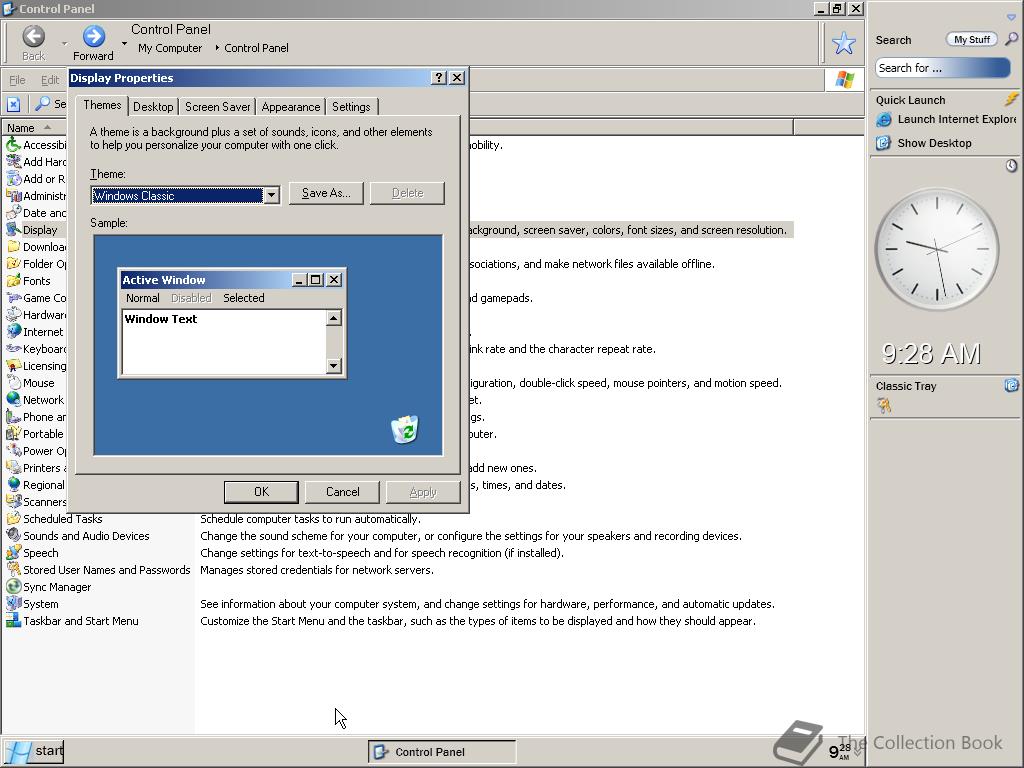Click the Recycle Bin in theme sample
Viewport: 1024px width, 768px height.
click(405, 429)
